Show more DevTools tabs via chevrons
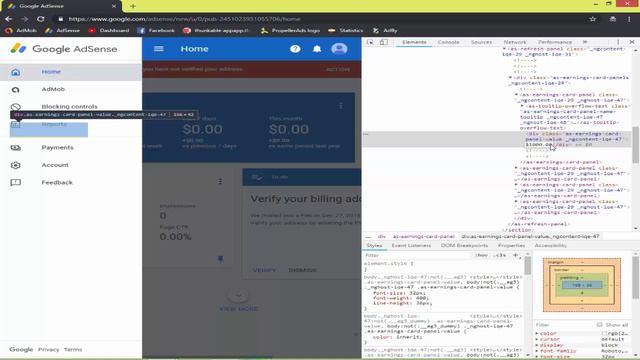640x360 pixels. tap(585, 42)
